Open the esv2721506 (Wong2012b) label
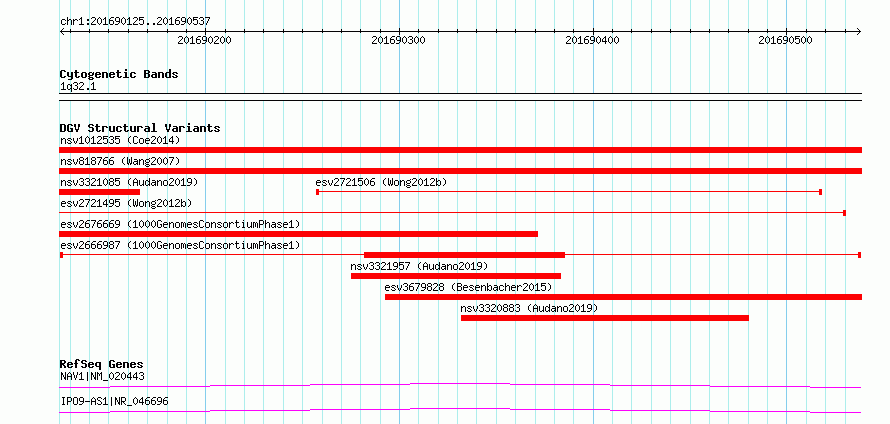This screenshot has width=890, height=424. [x=381, y=182]
